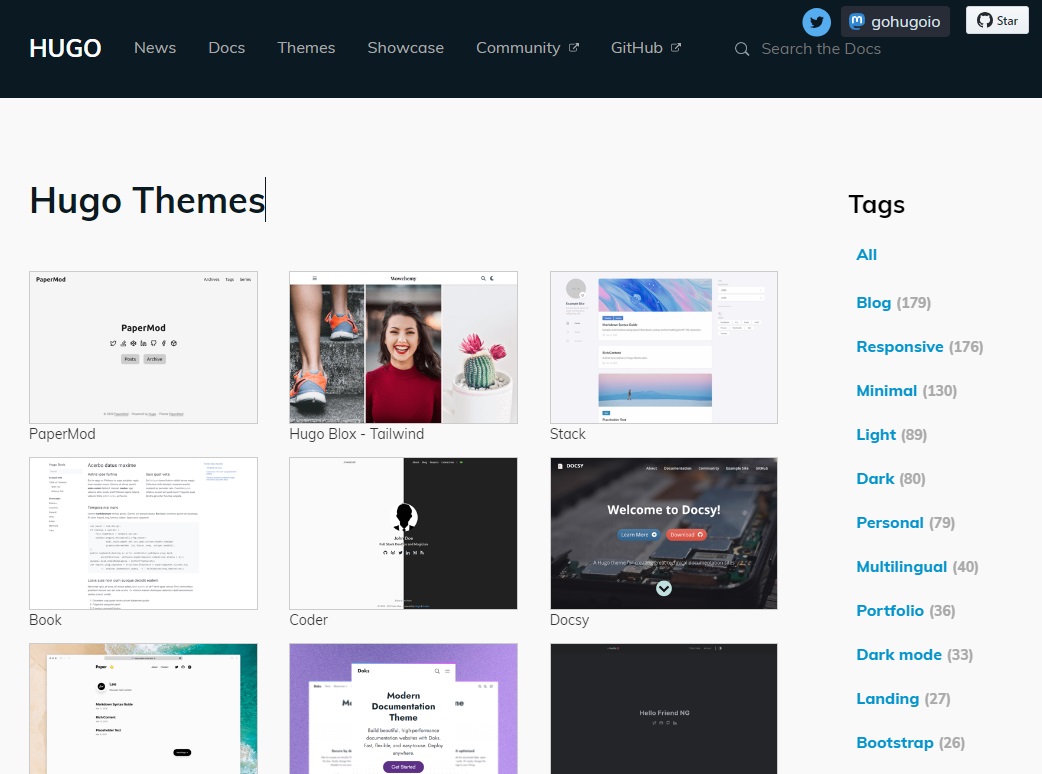The height and width of the screenshot is (774, 1042).
Task: Click the Mastodon gohugoio button
Action: tap(895, 22)
